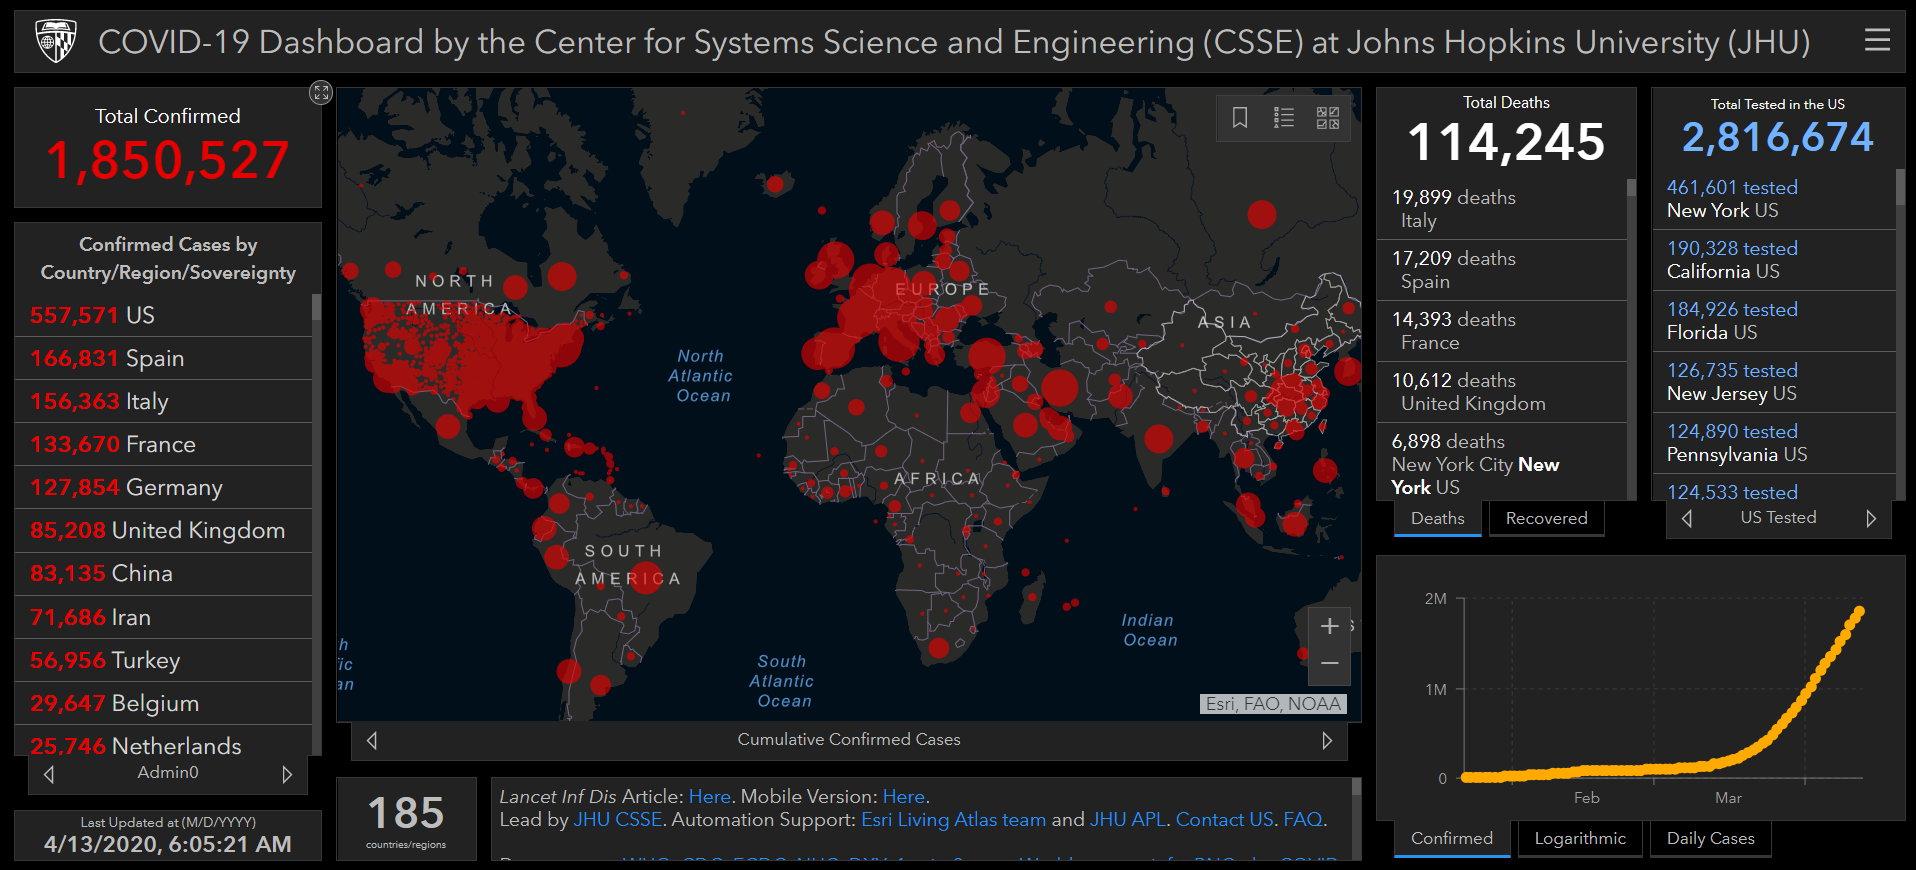Click the Esri, FAO, NOAA map attribution
The height and width of the screenshot is (870, 1916).
tap(1273, 704)
